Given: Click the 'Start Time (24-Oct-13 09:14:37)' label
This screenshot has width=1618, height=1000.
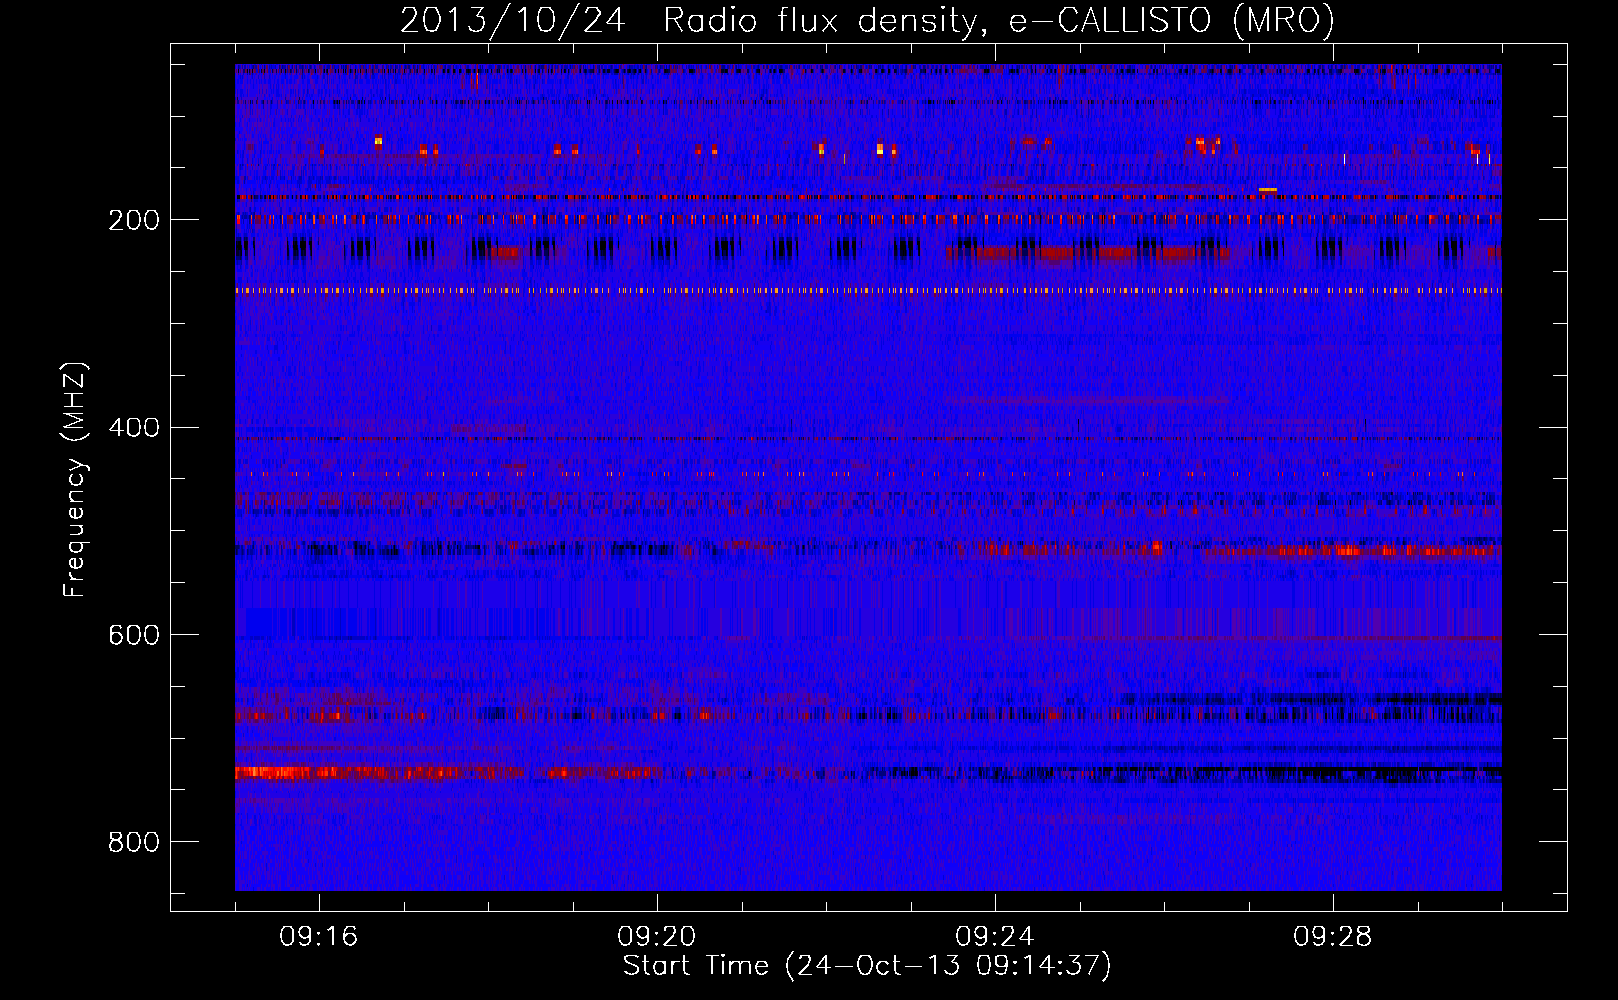Looking at the screenshot, I should pyautogui.click(x=867, y=966).
